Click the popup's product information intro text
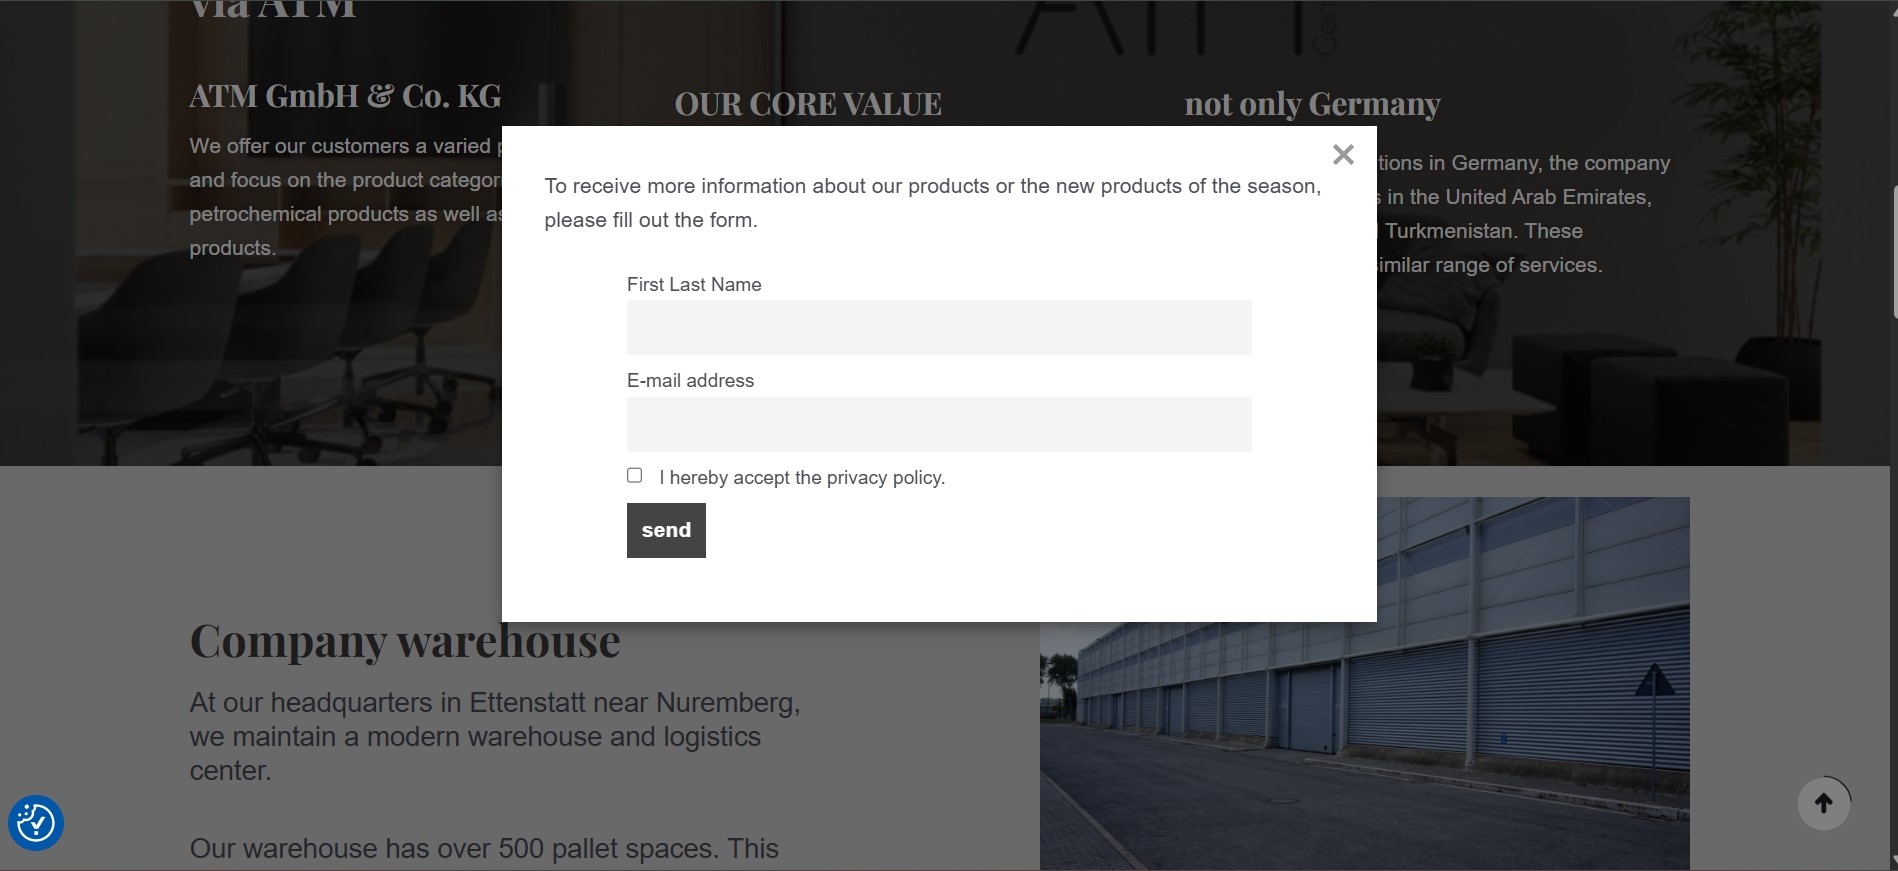The image size is (1898, 871). coord(932,203)
